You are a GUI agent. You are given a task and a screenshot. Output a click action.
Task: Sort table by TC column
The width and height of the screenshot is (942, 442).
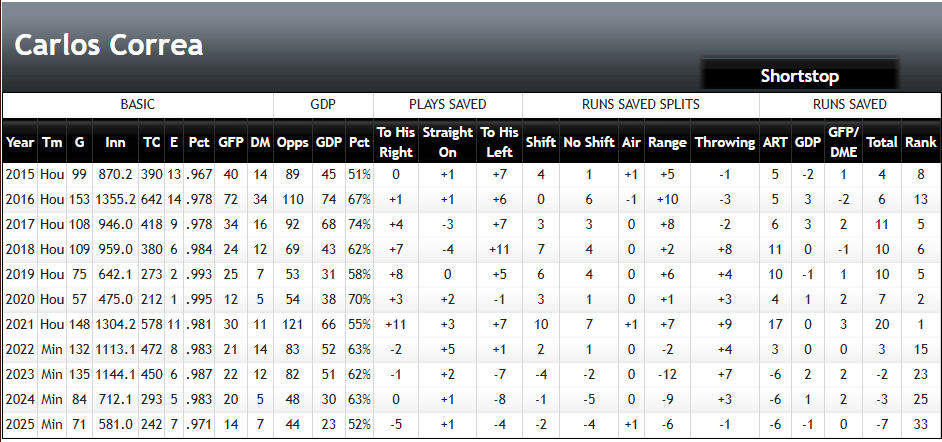(x=152, y=142)
